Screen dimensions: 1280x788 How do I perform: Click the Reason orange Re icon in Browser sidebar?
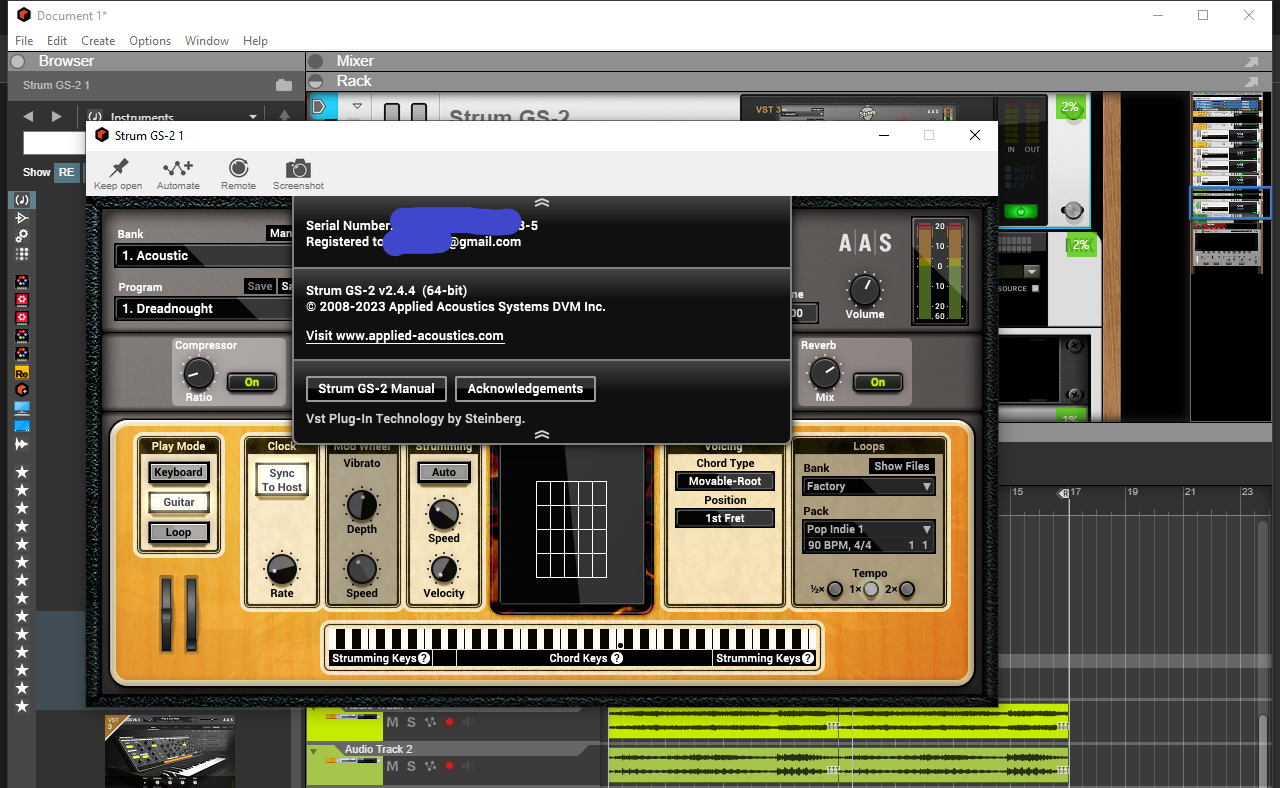[22, 372]
